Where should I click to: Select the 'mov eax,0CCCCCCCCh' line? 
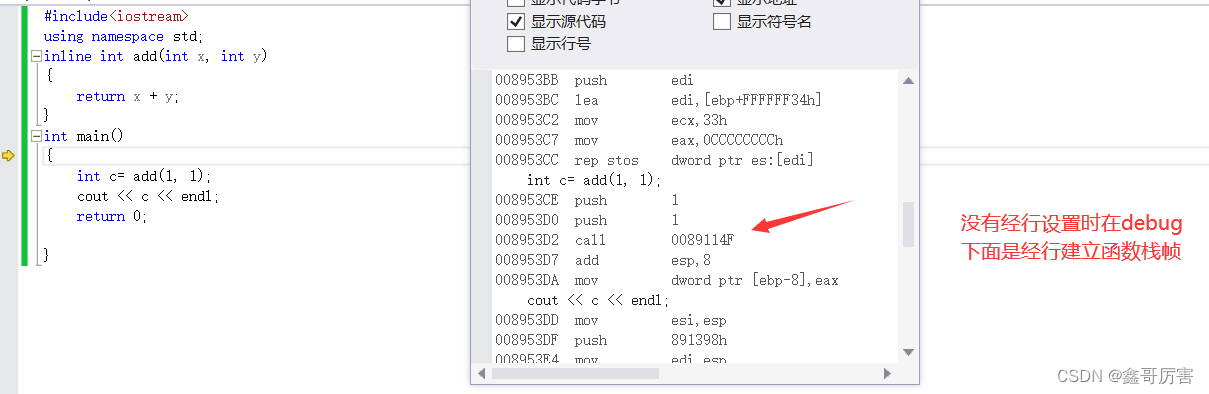pyautogui.click(x=639, y=140)
